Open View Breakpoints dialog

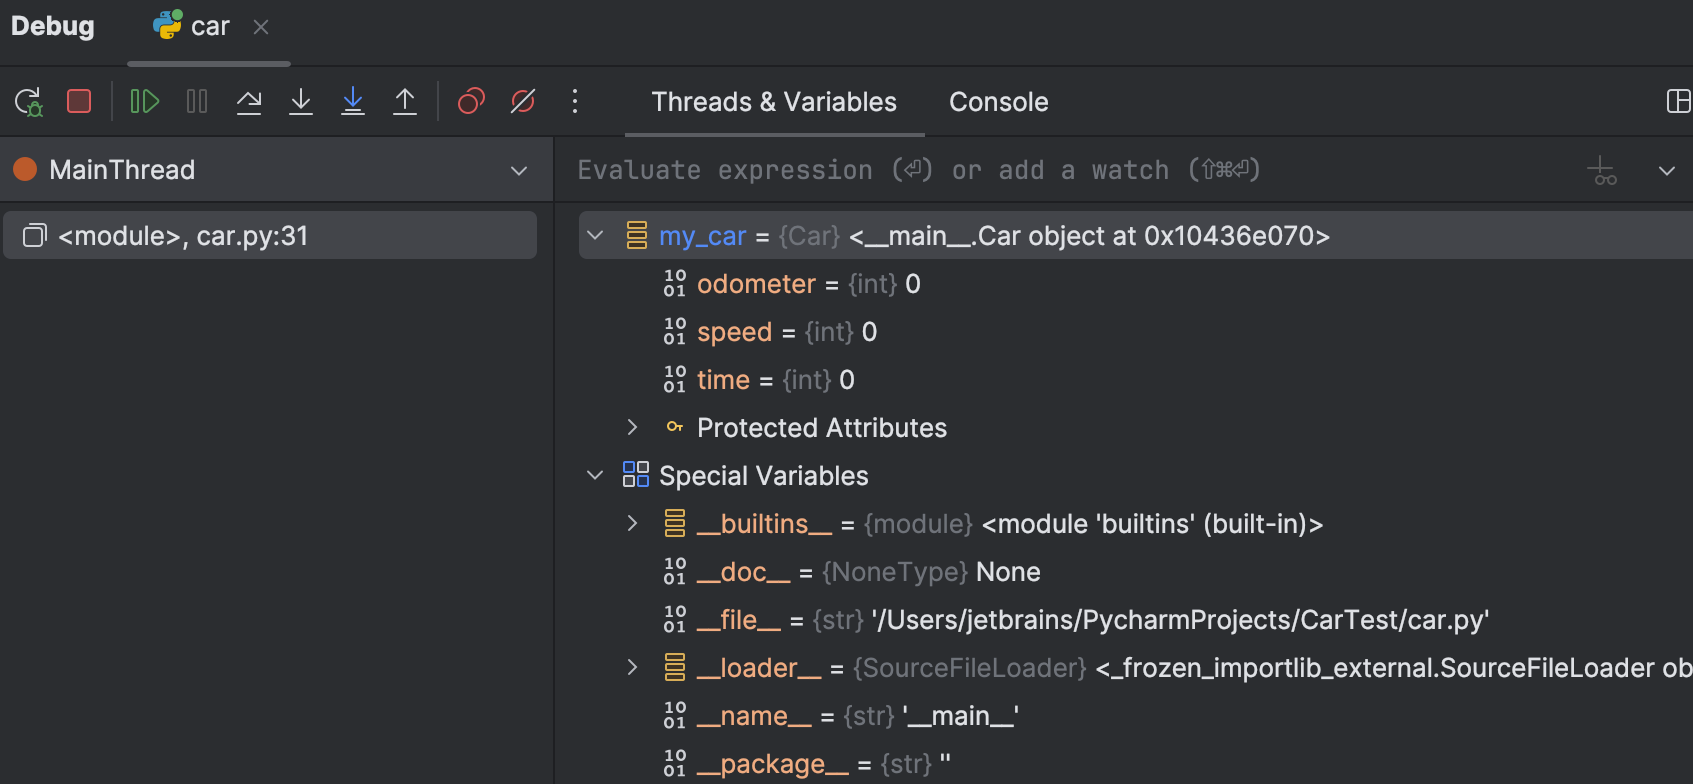point(471,101)
